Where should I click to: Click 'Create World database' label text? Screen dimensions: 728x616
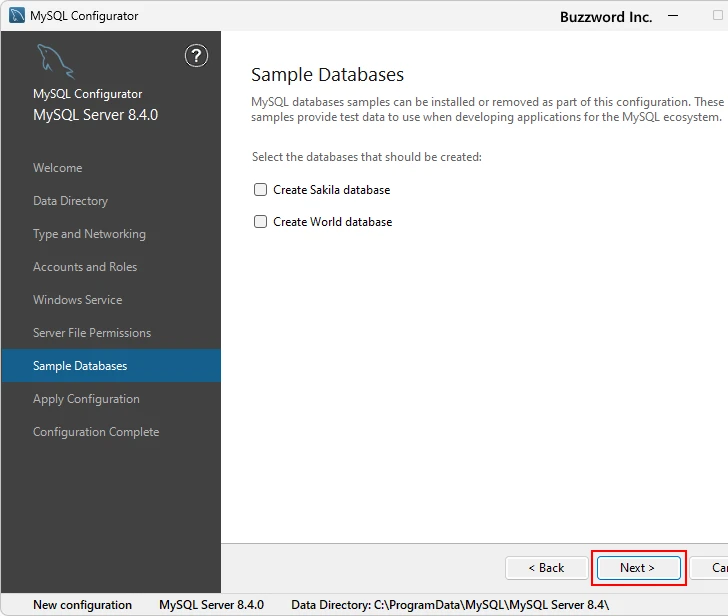(332, 222)
